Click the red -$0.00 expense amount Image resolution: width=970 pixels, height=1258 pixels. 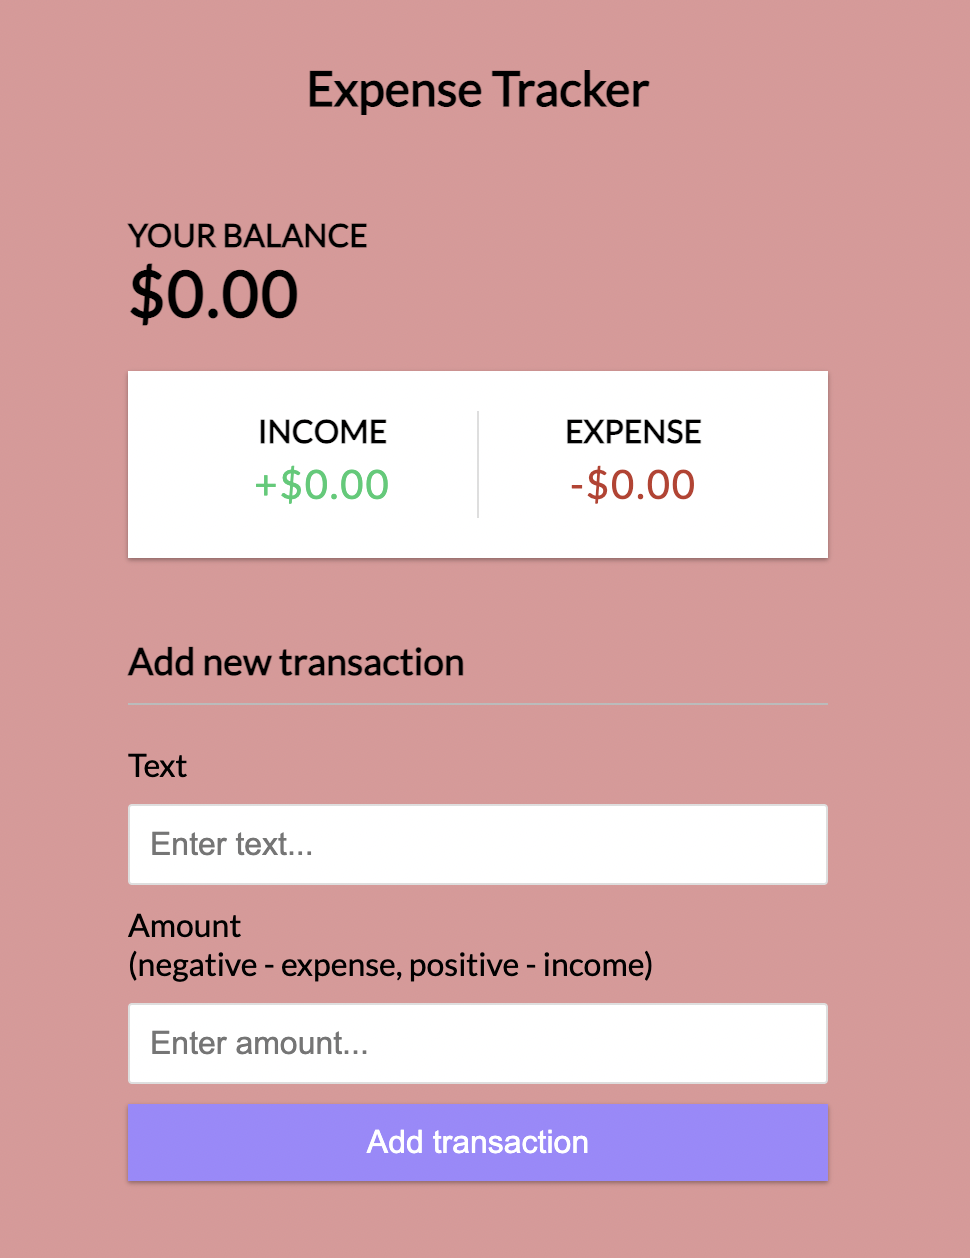tap(633, 485)
